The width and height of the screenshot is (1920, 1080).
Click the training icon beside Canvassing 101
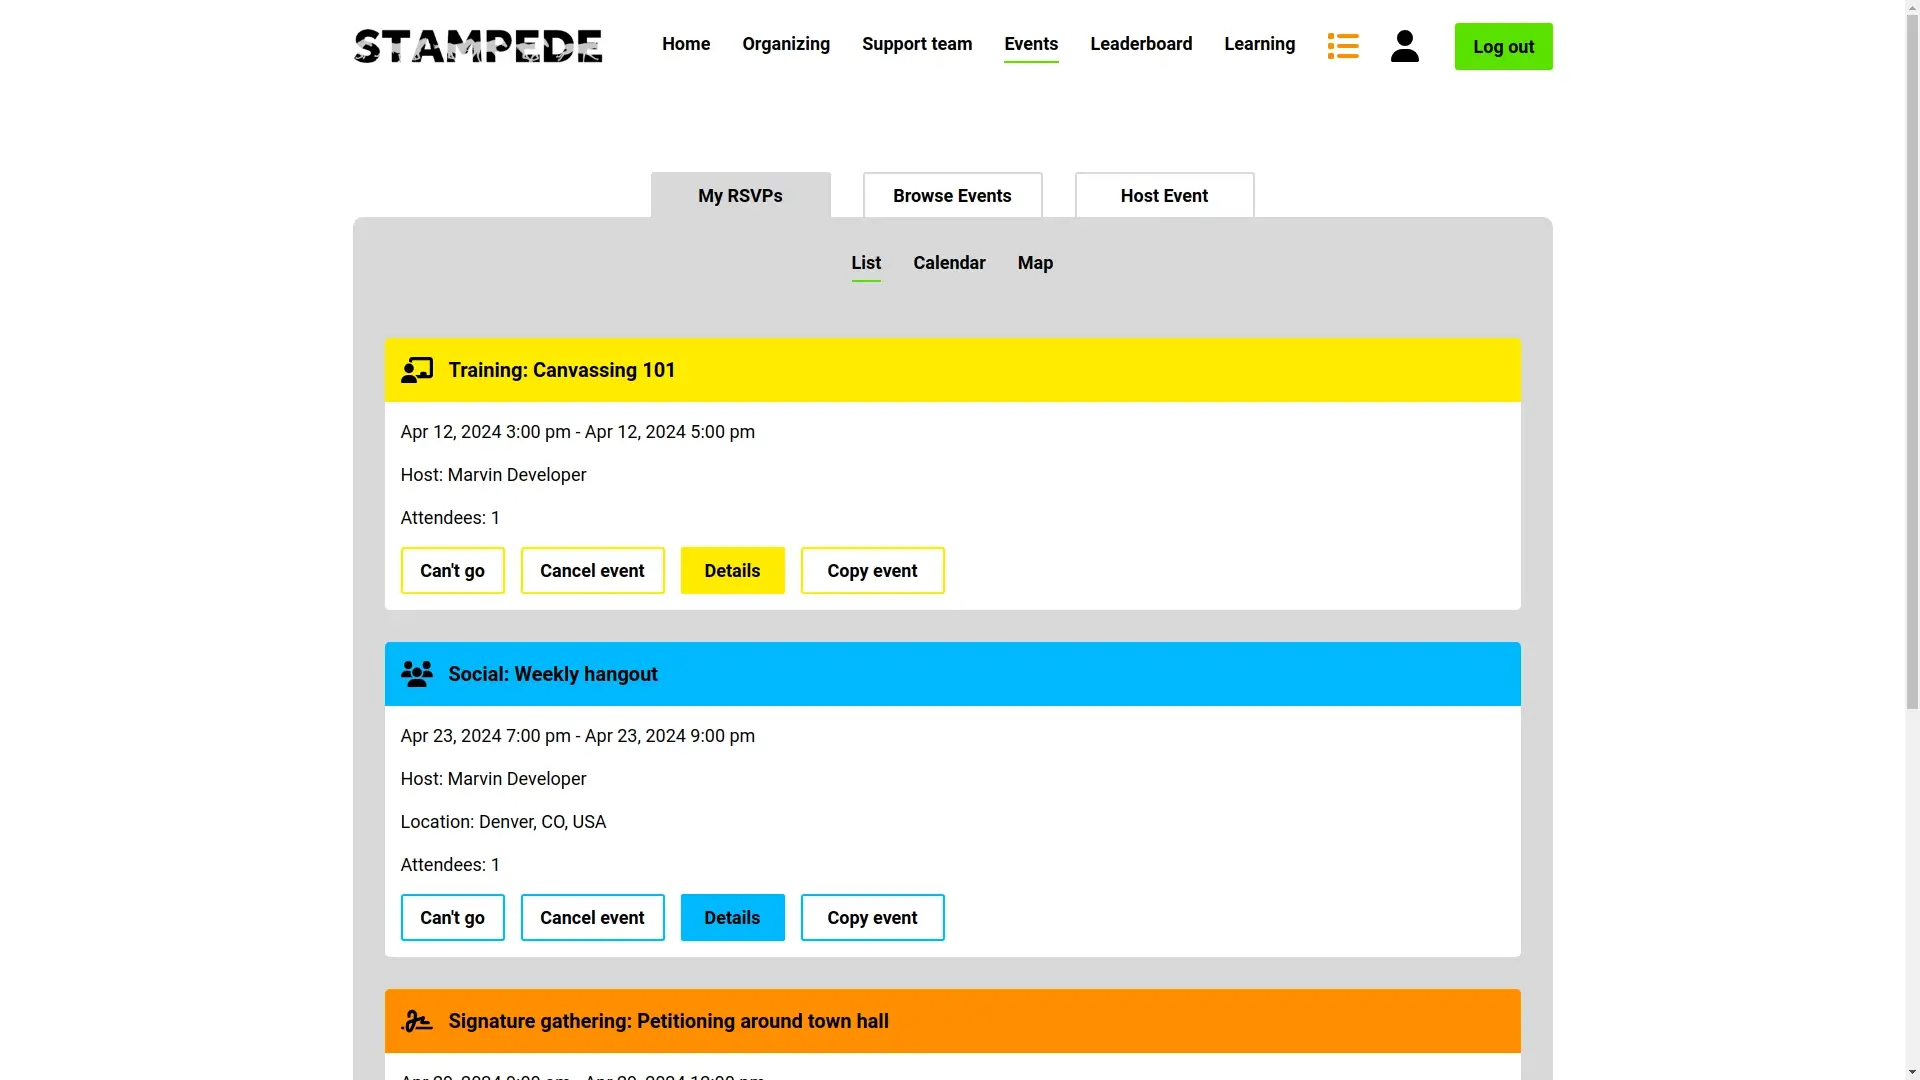[x=417, y=370]
